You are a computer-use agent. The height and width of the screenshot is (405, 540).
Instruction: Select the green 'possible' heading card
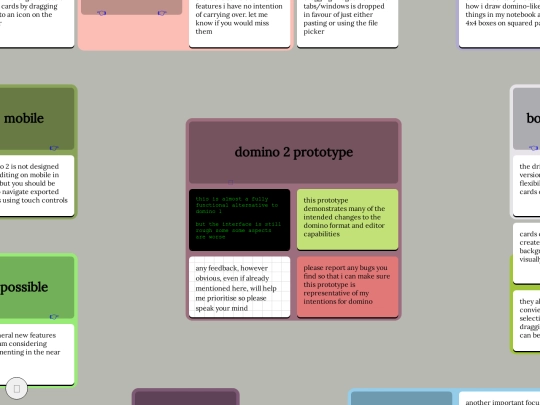click(x=37, y=287)
